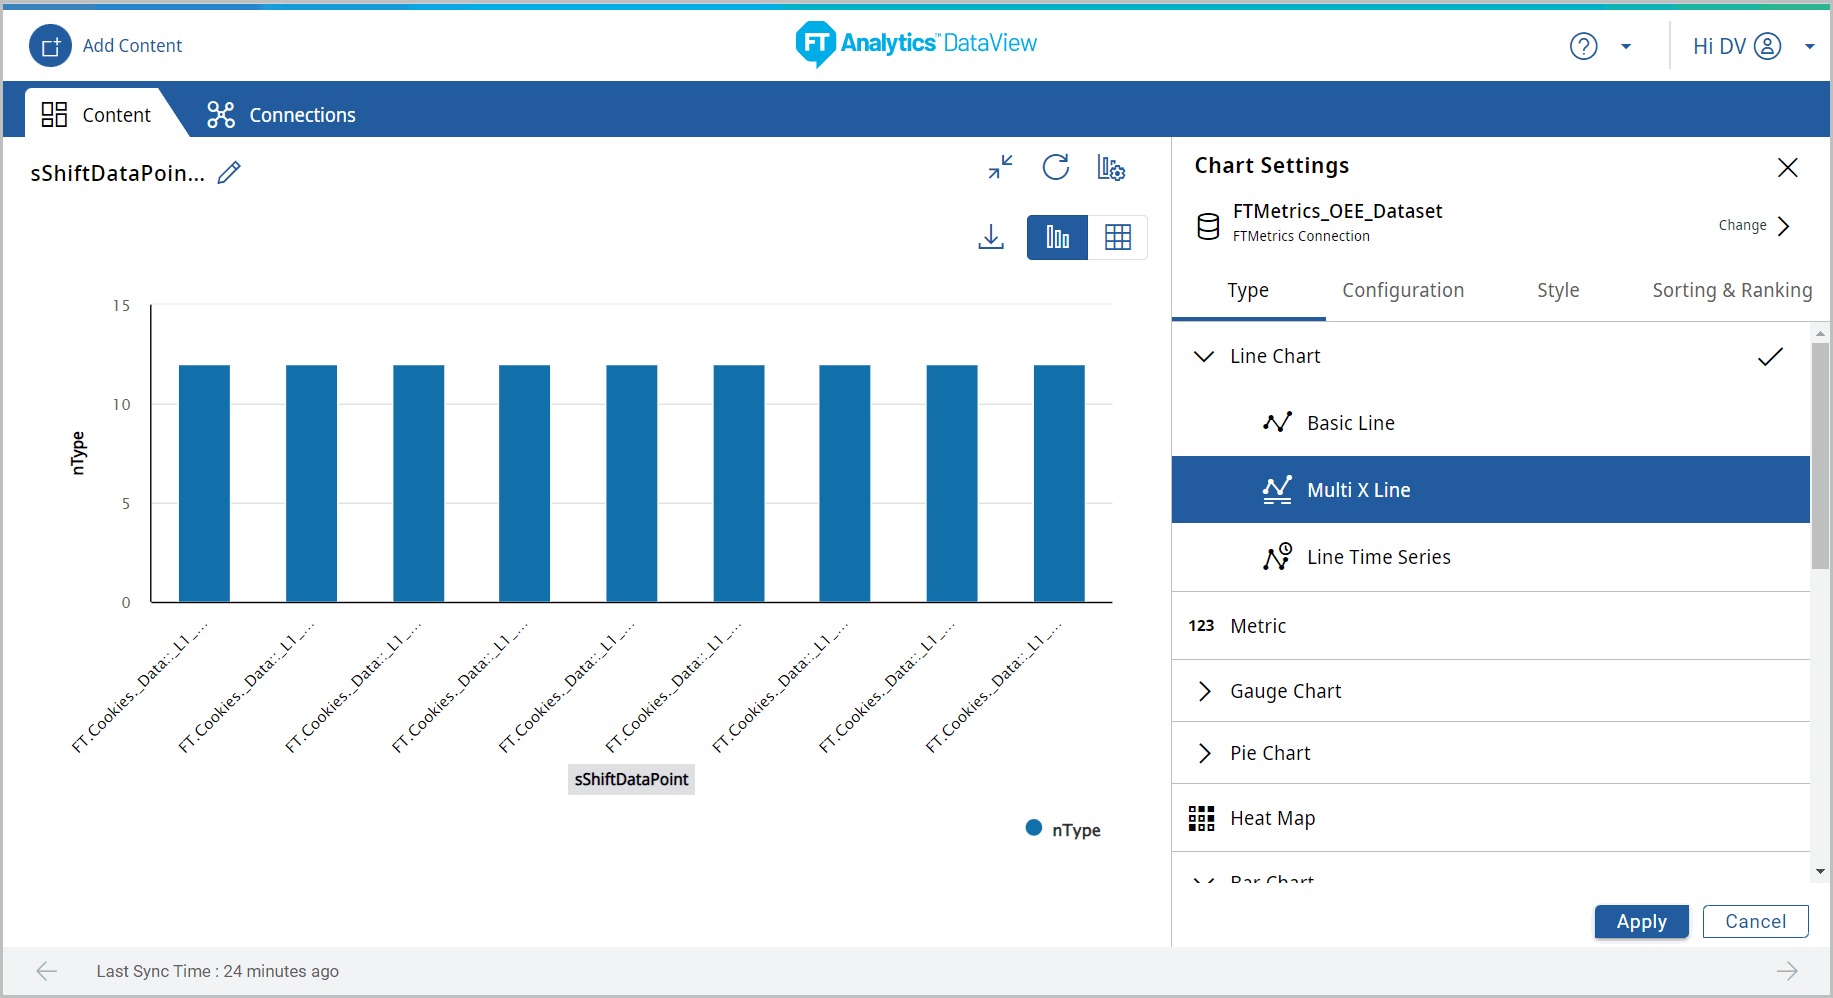Screen dimensions: 1833x998
Task: Expand the Pie Chart section
Action: coord(1204,753)
